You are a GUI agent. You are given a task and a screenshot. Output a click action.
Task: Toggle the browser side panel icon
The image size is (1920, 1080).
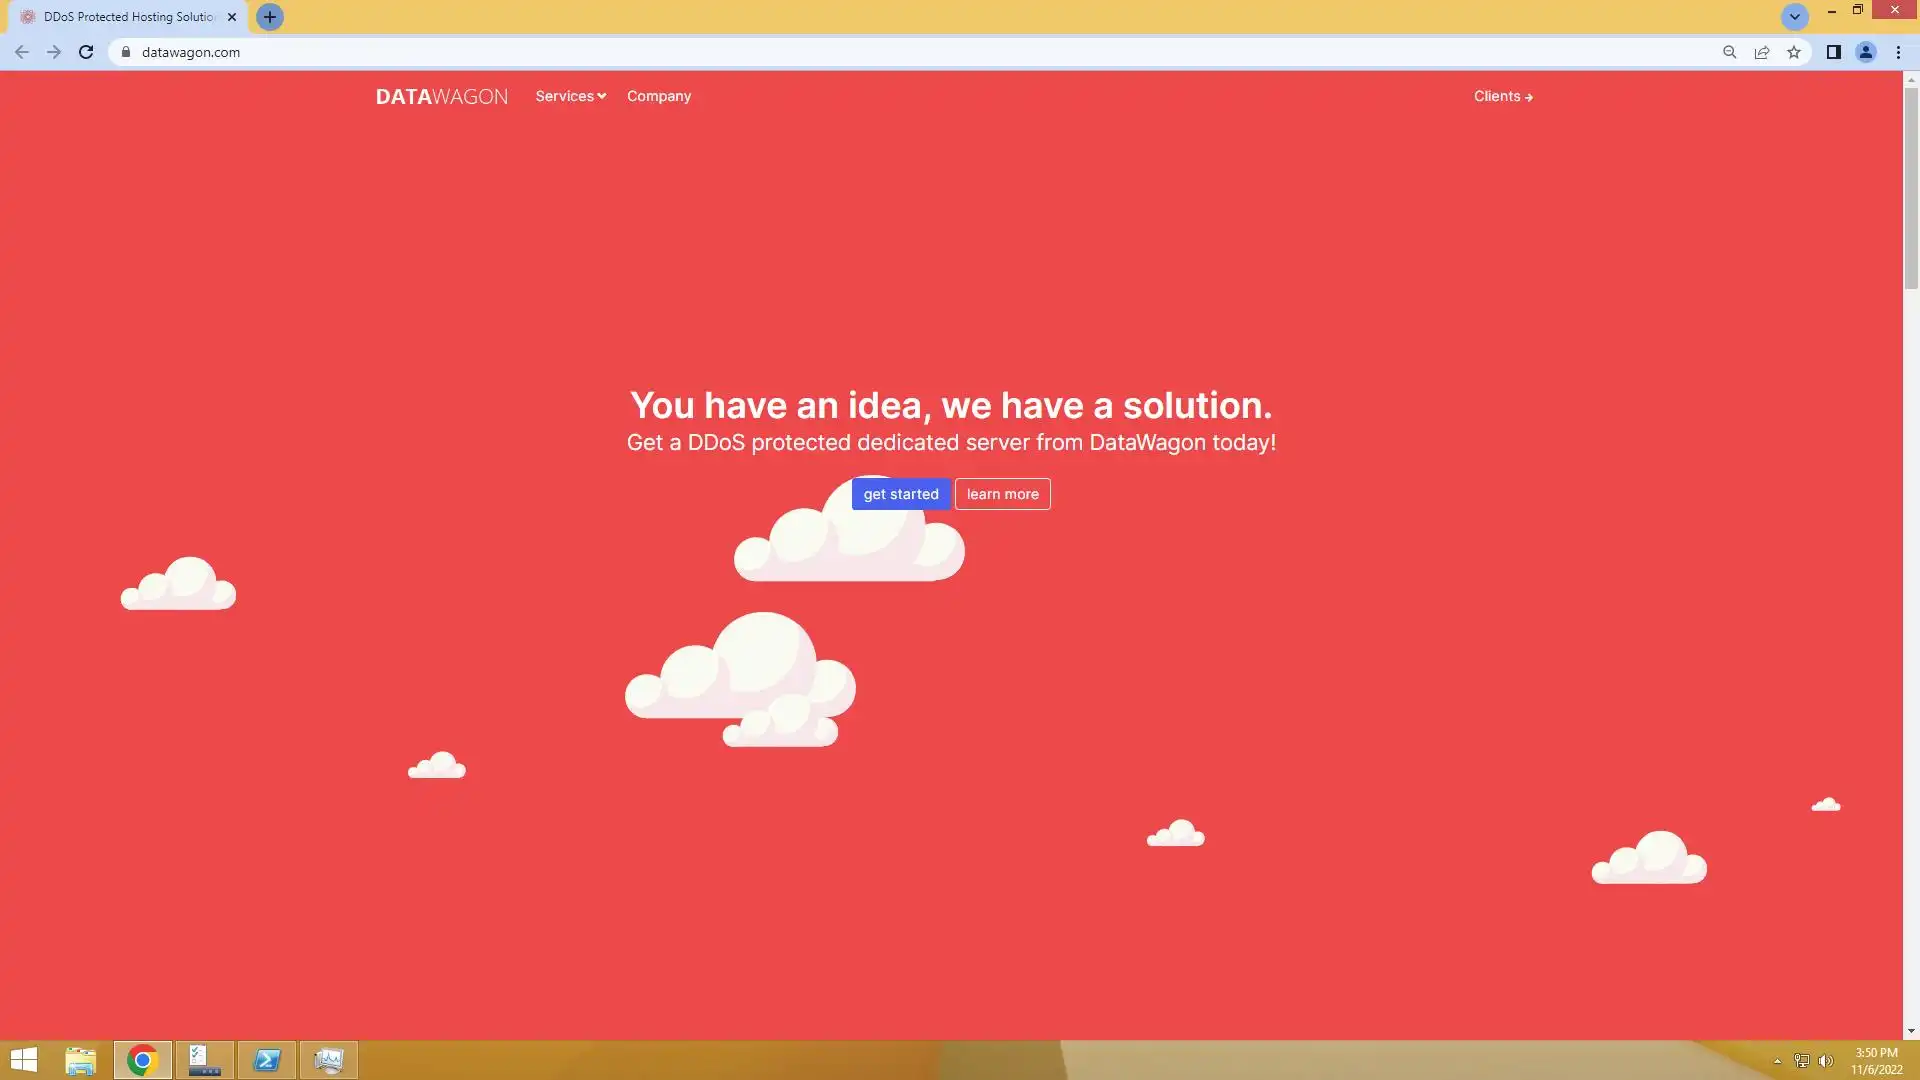pos(1833,52)
